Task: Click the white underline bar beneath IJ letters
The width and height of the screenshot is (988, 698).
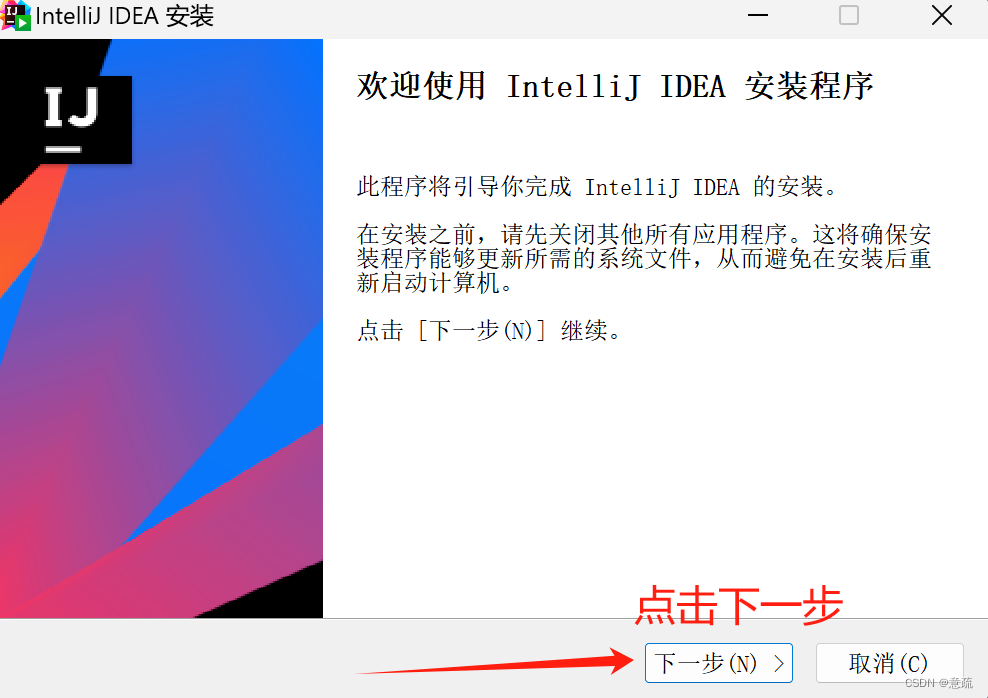Action: pyautogui.click(x=64, y=149)
